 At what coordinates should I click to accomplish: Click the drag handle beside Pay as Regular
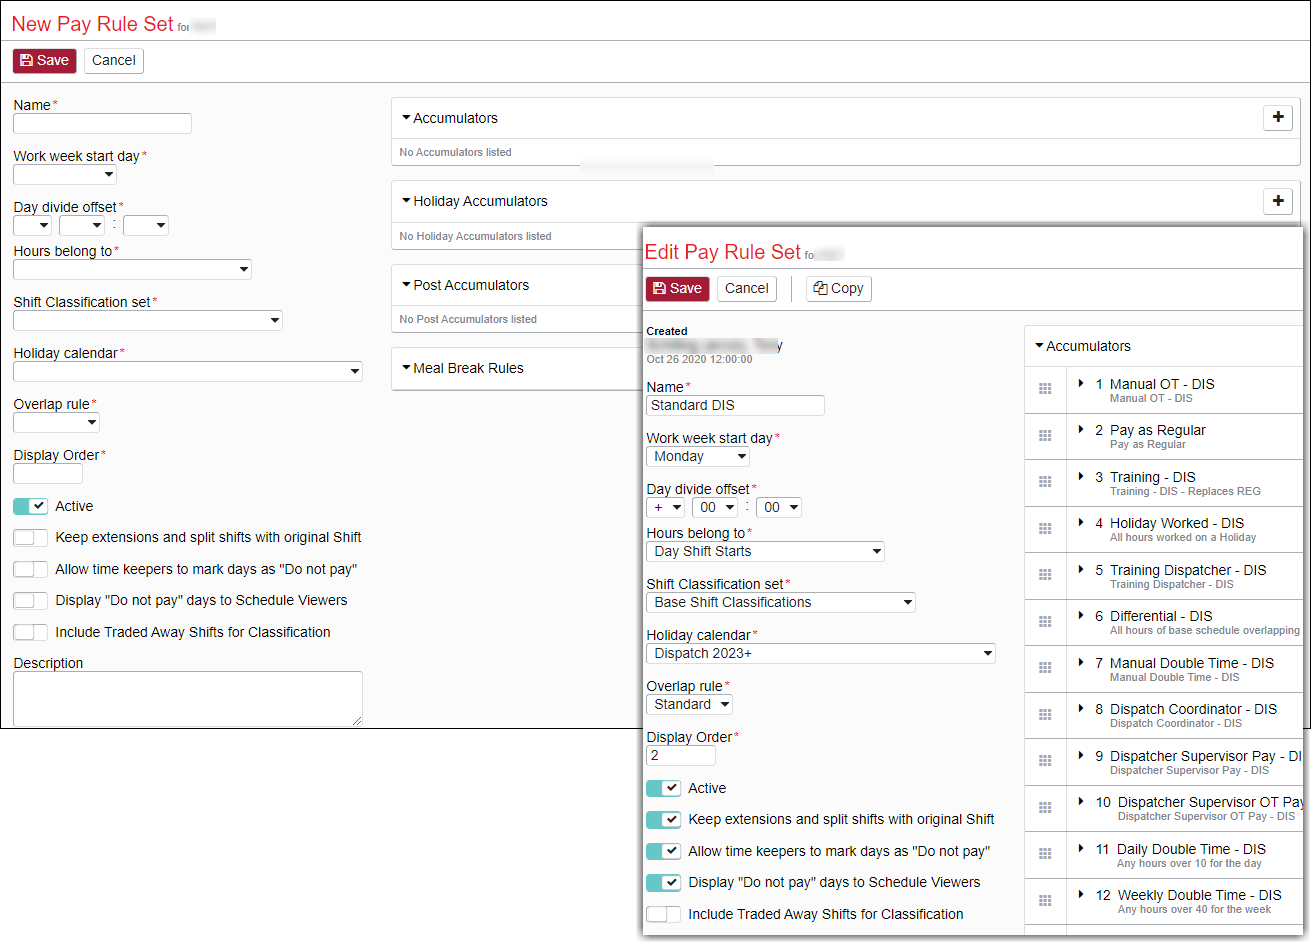click(x=1045, y=436)
